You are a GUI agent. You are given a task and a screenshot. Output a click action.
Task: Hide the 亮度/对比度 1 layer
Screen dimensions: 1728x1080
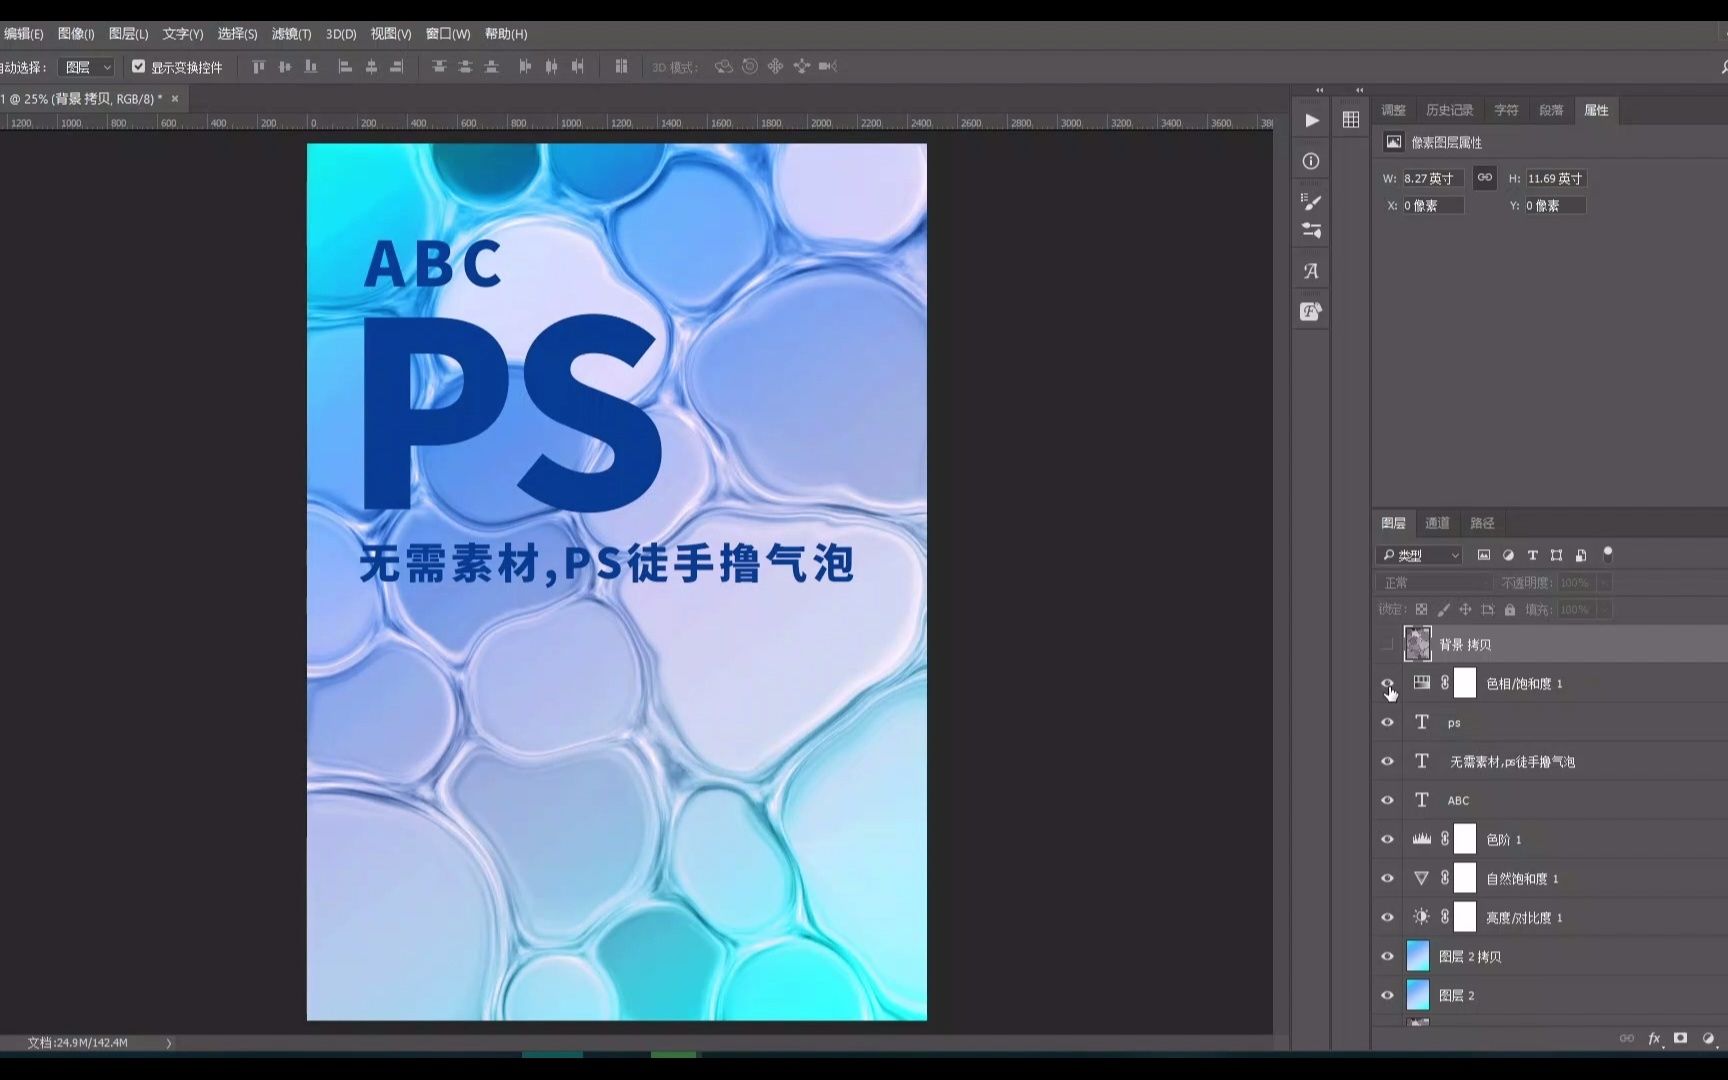(x=1387, y=918)
